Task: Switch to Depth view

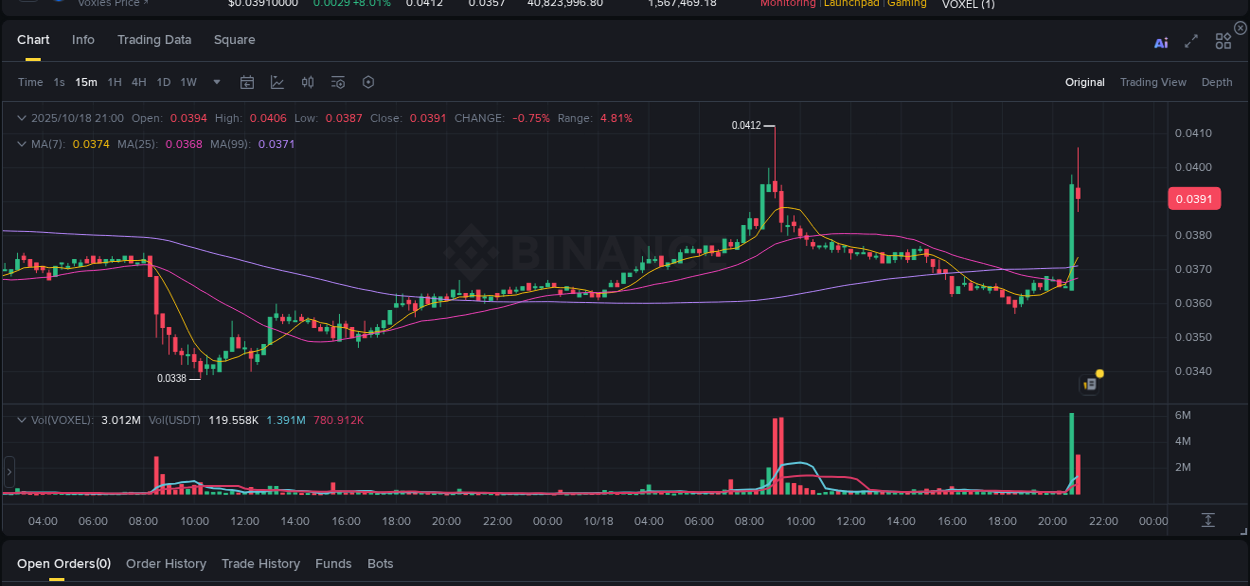Action: click(1217, 82)
